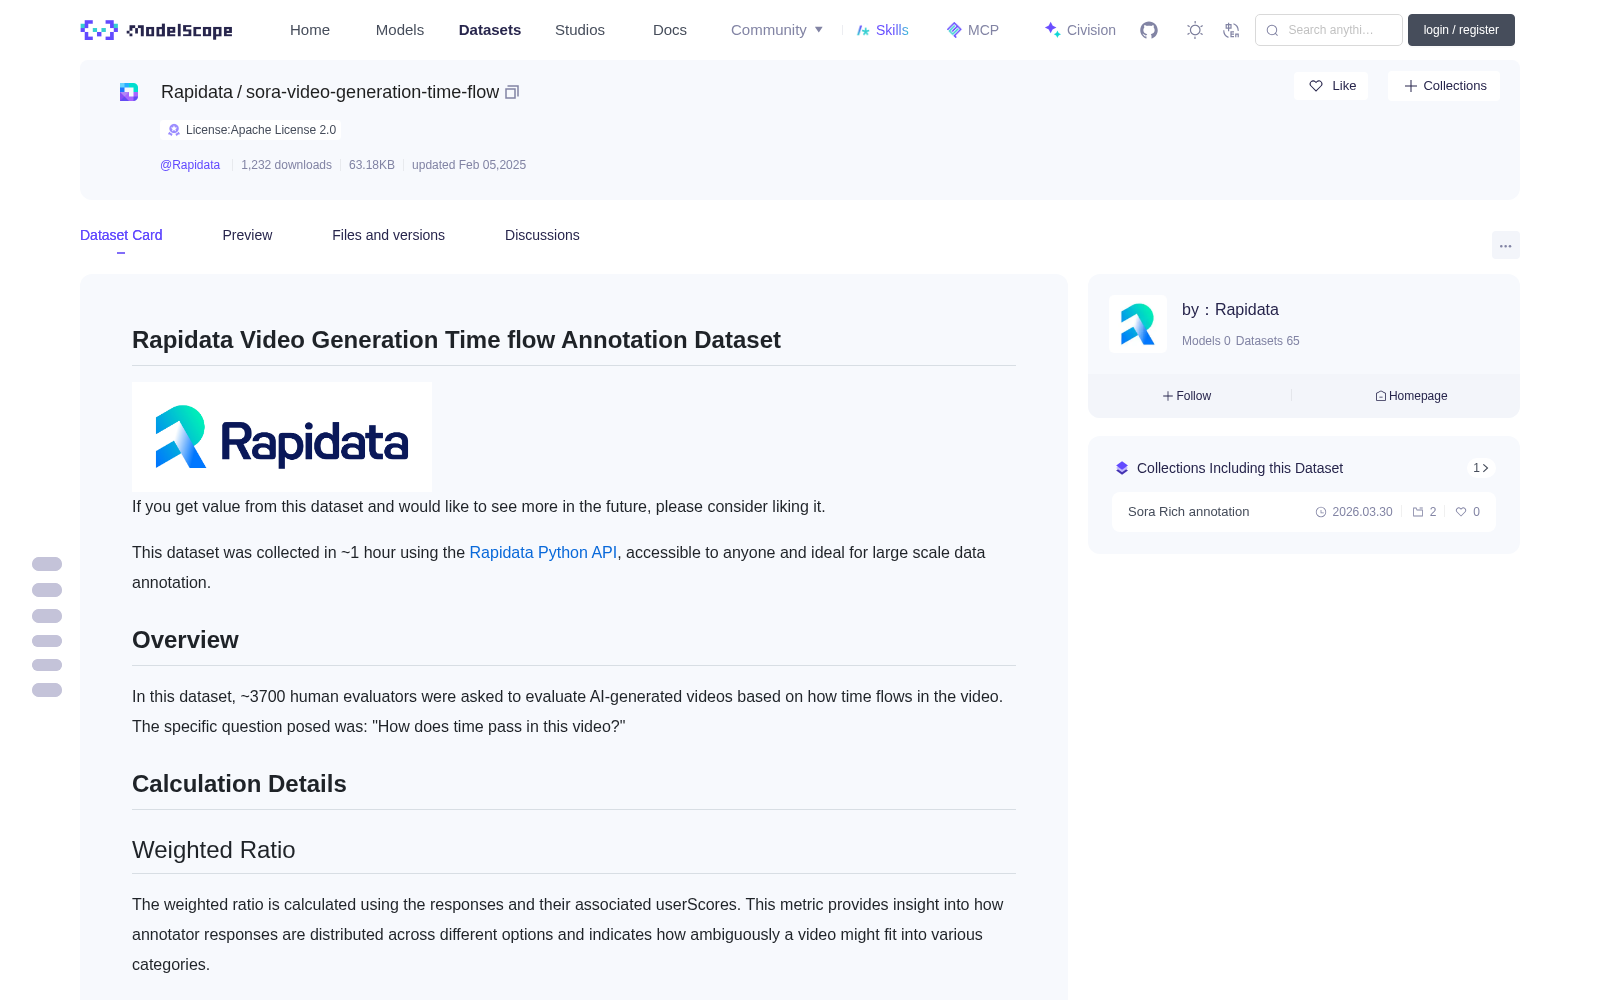Open the Docs nav item

point(670,30)
